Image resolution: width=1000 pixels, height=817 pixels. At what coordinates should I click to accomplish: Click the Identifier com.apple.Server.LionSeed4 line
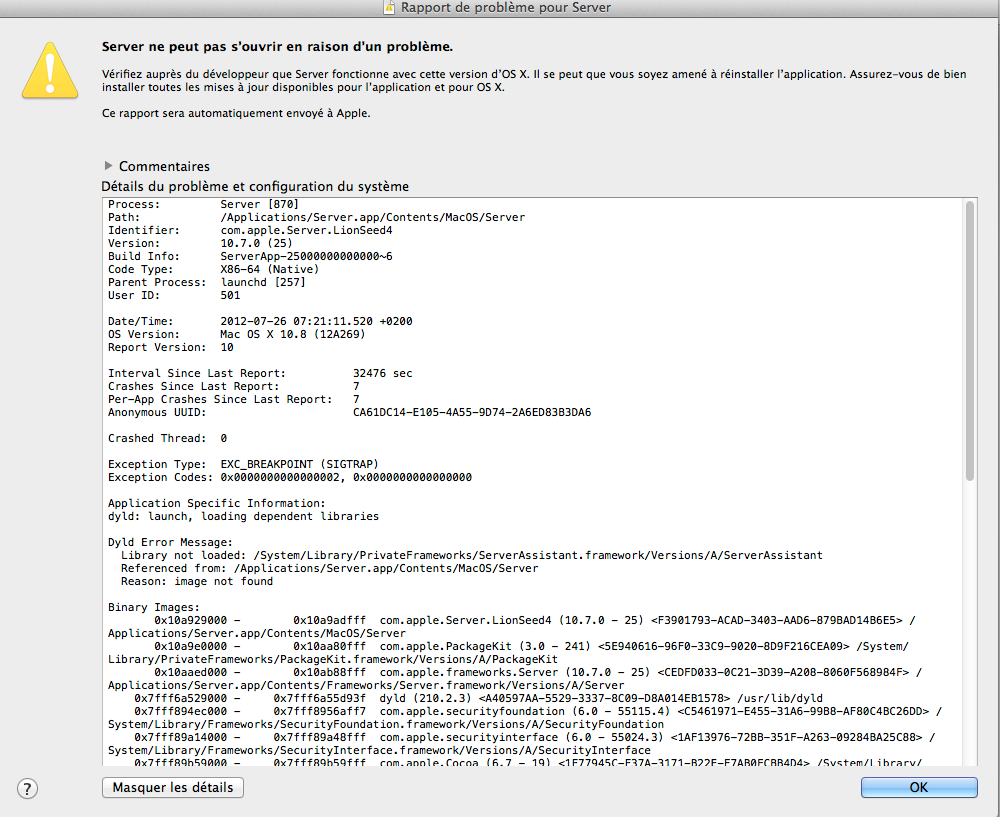coord(250,230)
